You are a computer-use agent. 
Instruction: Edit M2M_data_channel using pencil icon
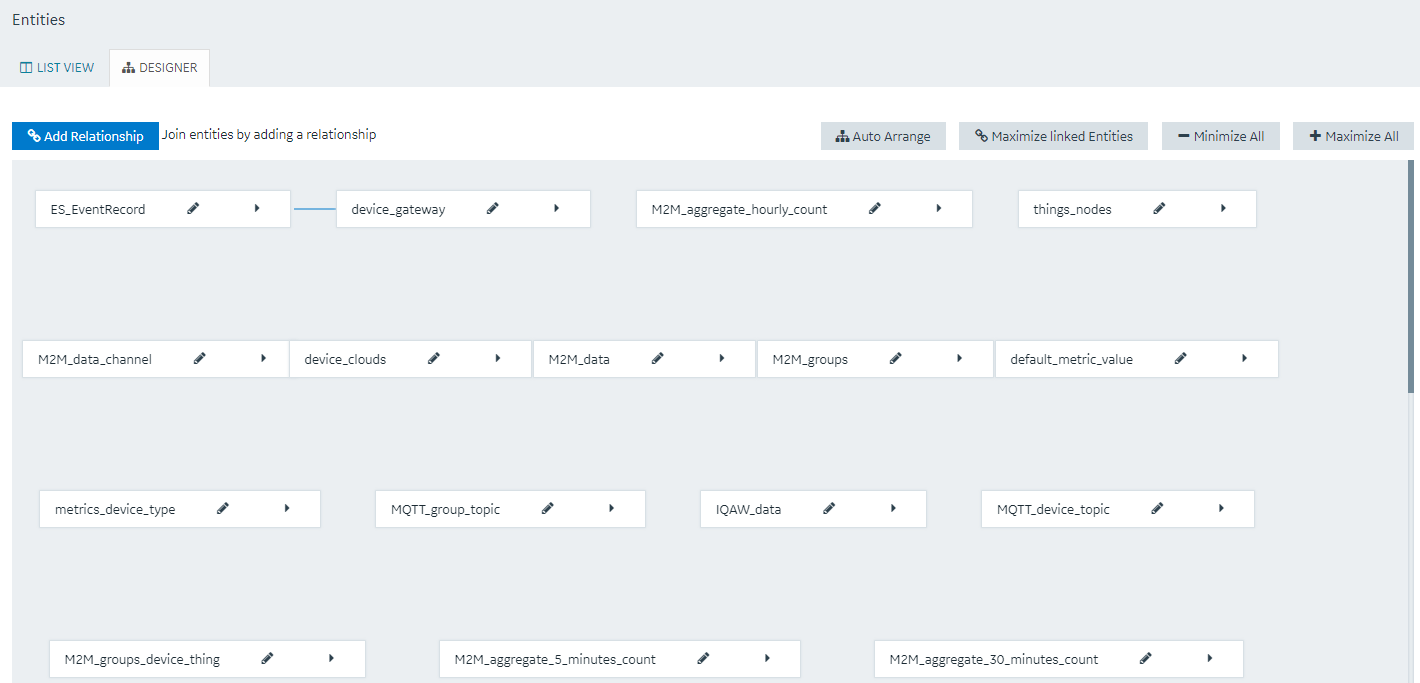[x=199, y=358]
